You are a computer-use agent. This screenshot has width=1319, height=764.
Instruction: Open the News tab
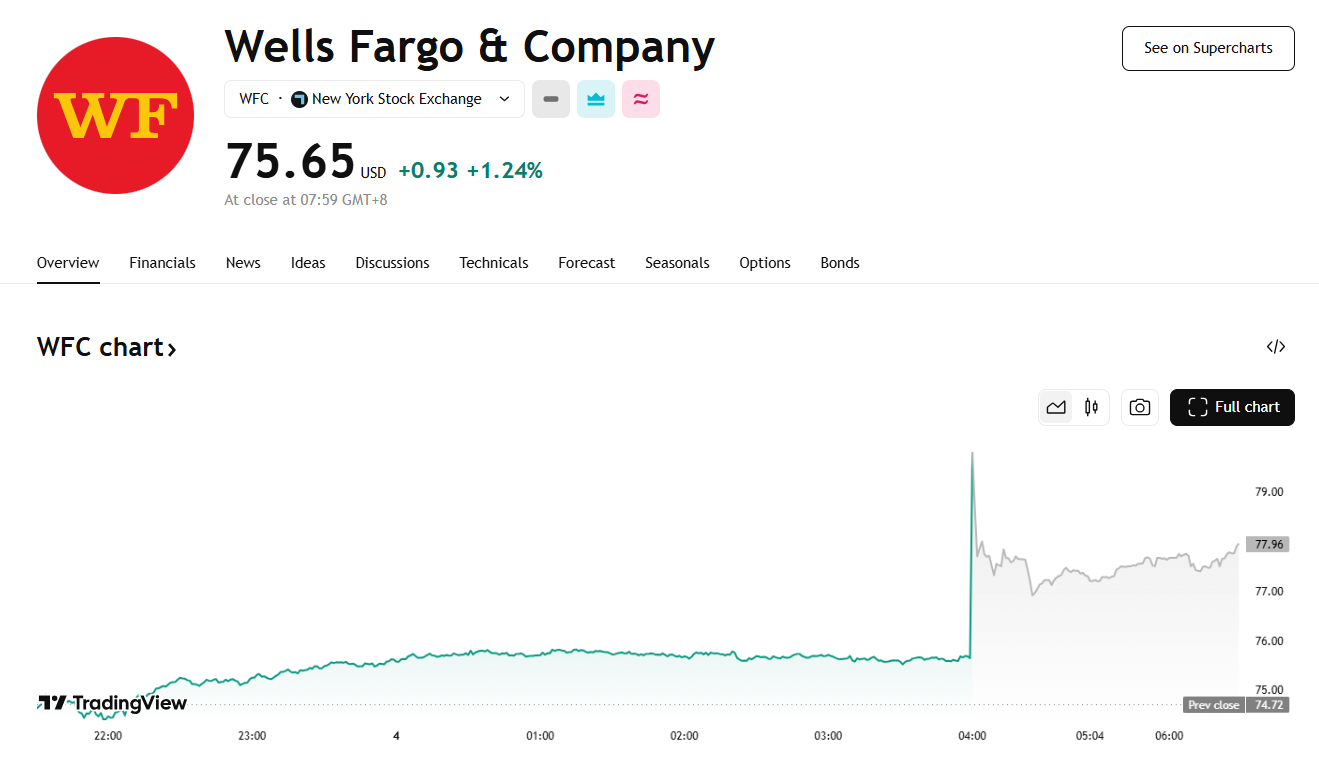243,263
